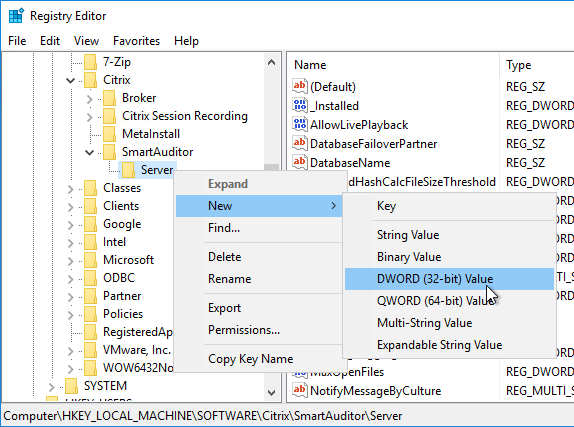The width and height of the screenshot is (574, 427).
Task: Choose Multi-String Value
Action: point(449,323)
